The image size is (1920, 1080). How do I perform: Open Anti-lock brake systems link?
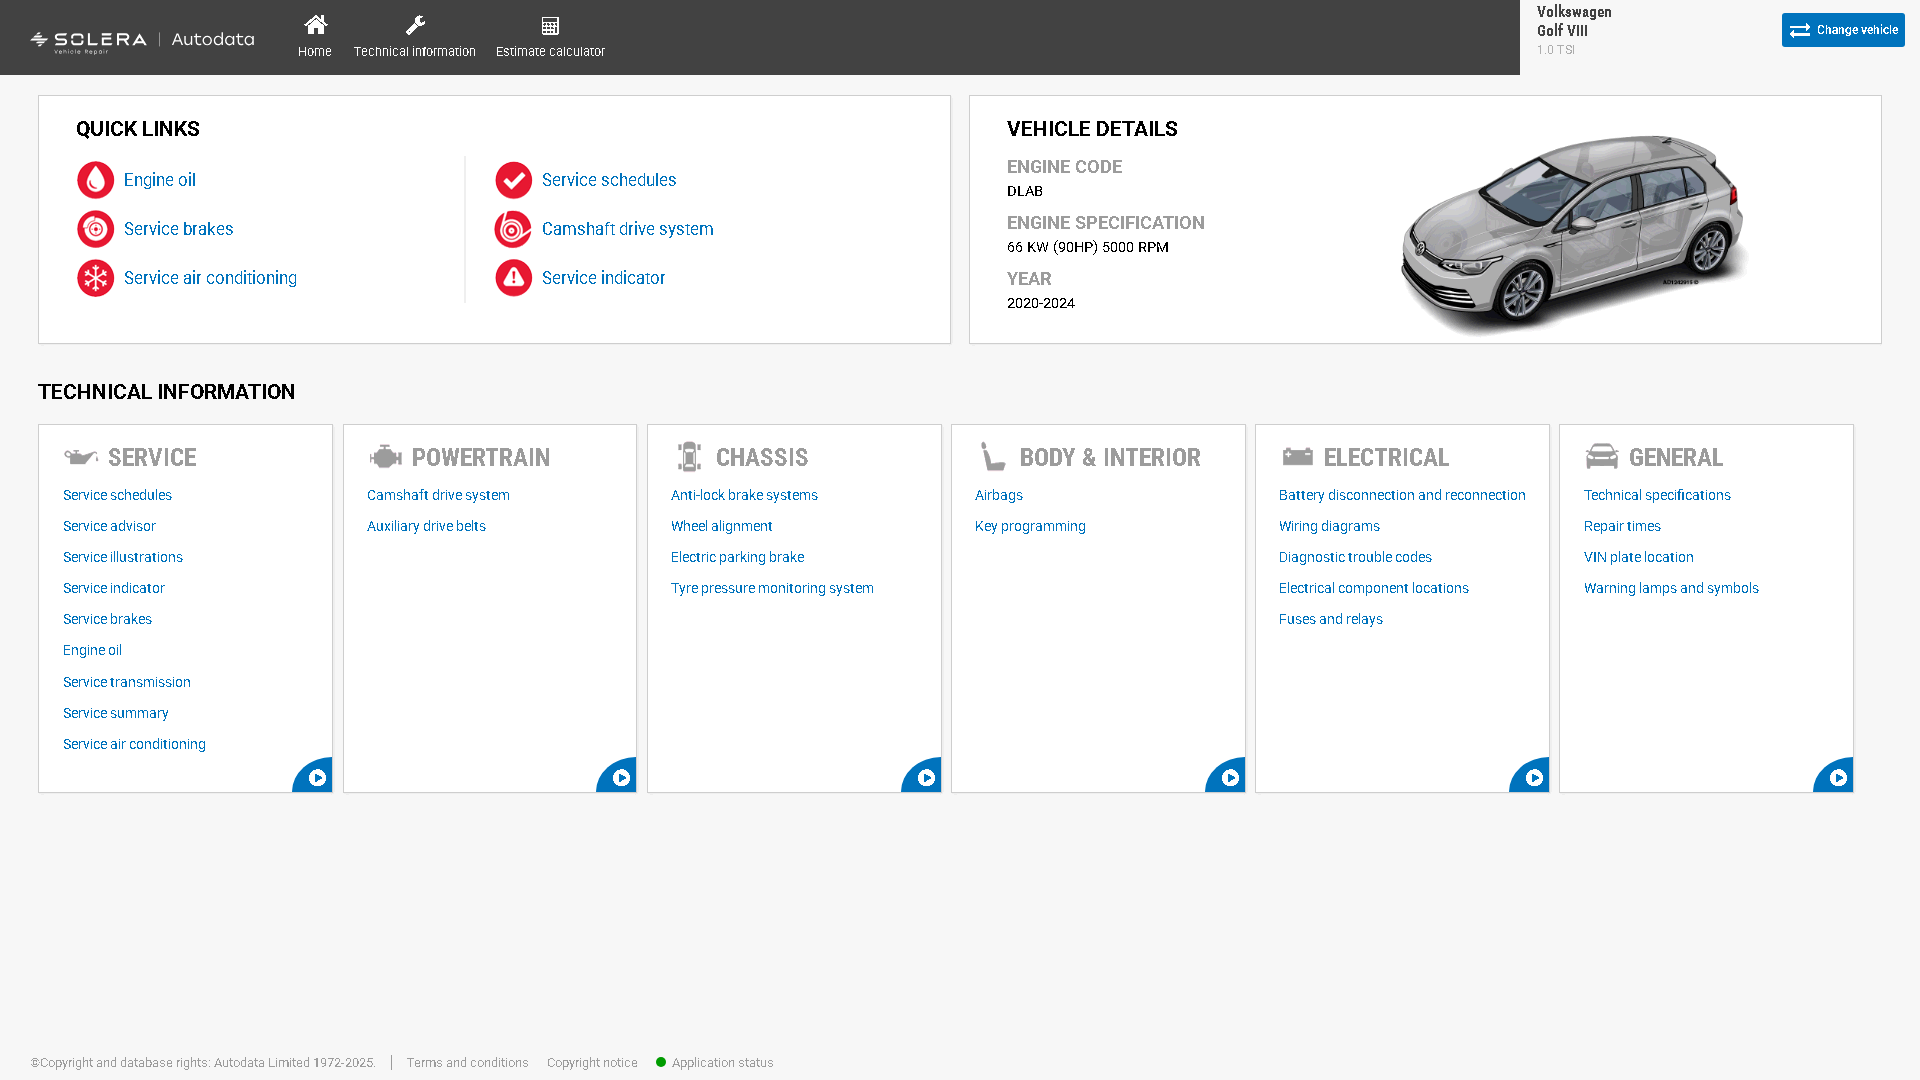click(x=745, y=495)
